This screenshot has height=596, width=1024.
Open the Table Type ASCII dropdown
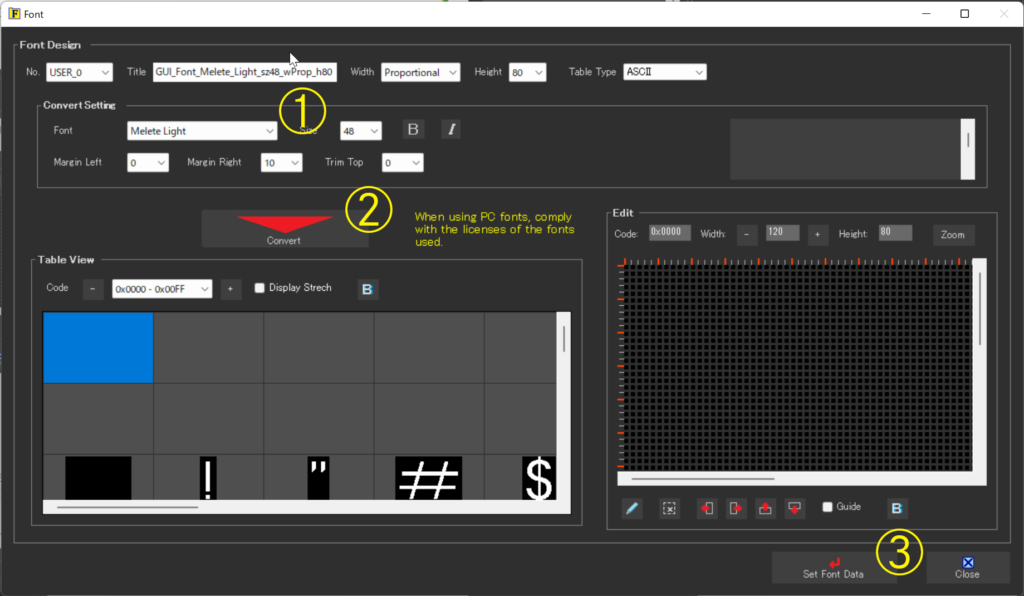tap(664, 72)
